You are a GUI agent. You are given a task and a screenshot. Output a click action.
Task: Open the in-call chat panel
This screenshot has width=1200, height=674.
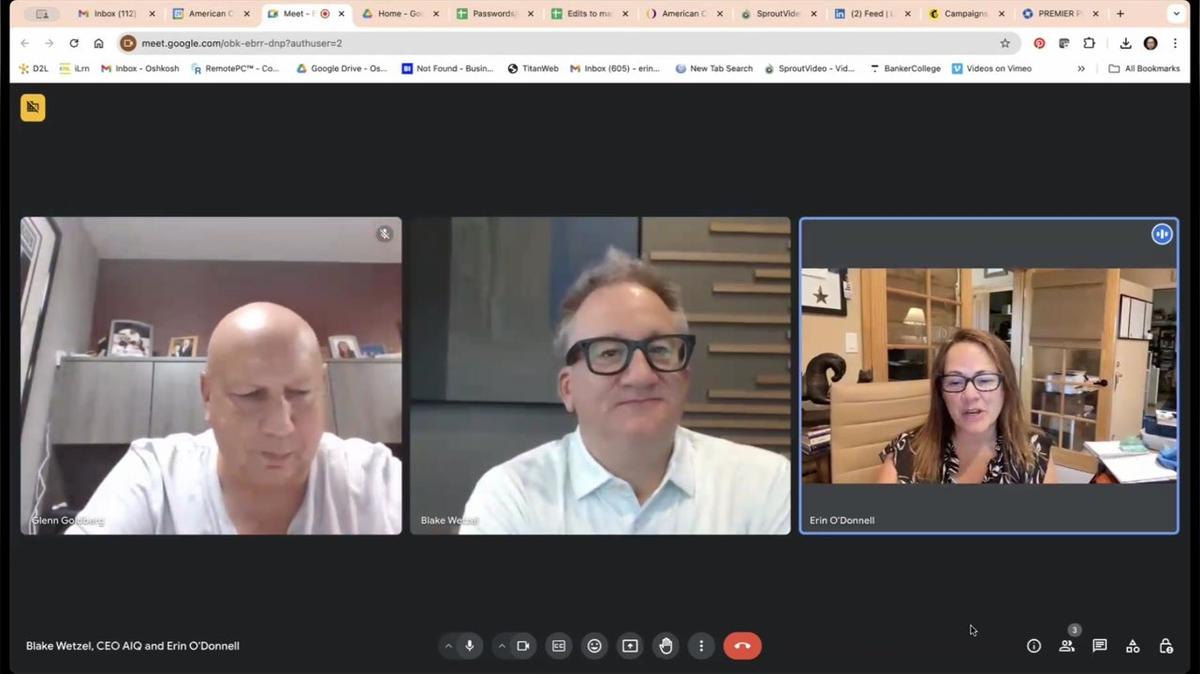click(x=1100, y=646)
